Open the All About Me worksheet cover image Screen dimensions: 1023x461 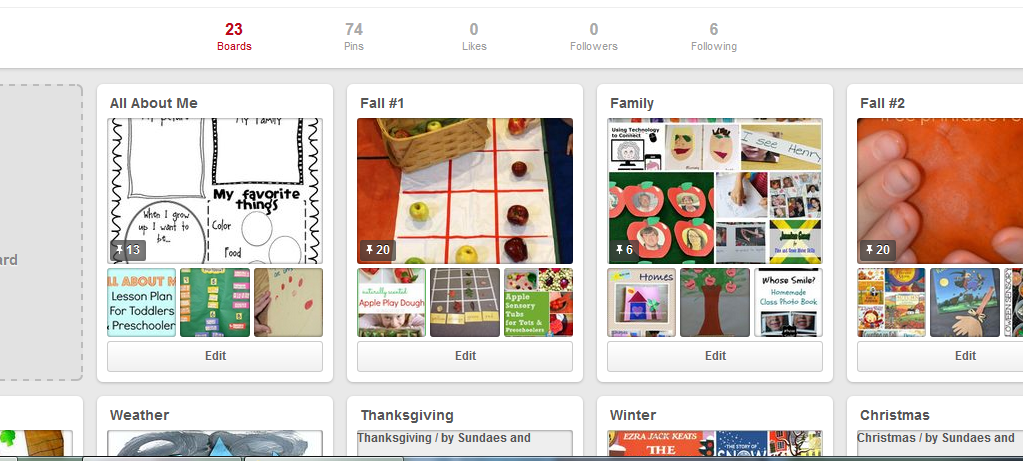click(215, 191)
